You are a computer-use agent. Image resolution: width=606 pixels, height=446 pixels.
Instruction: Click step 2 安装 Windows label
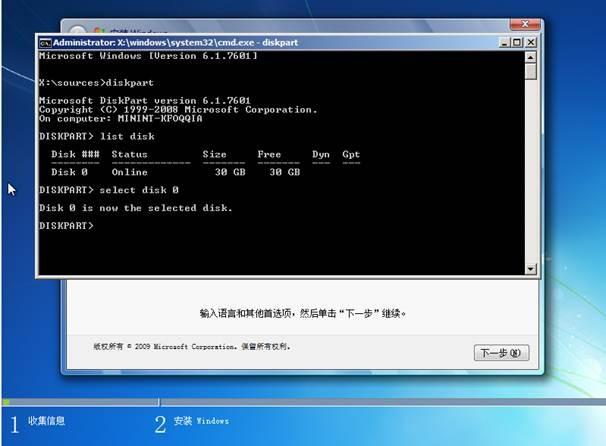coord(201,421)
